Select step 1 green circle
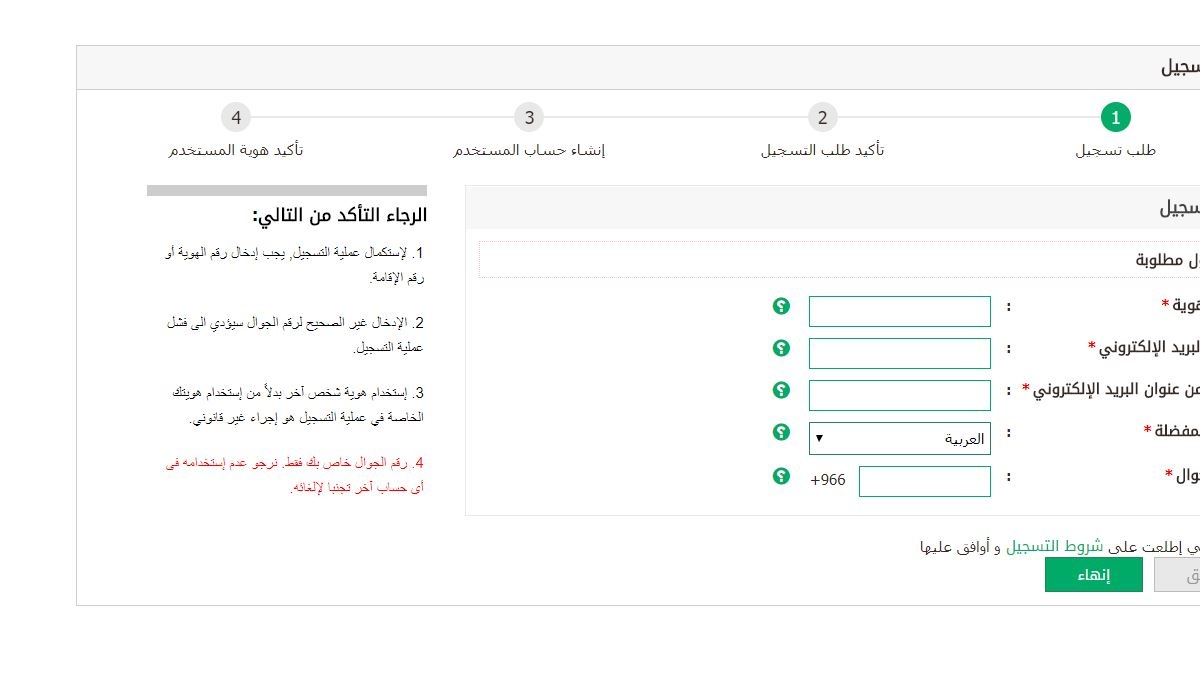Image resolution: width=1200 pixels, height=675 pixels. coord(1115,117)
